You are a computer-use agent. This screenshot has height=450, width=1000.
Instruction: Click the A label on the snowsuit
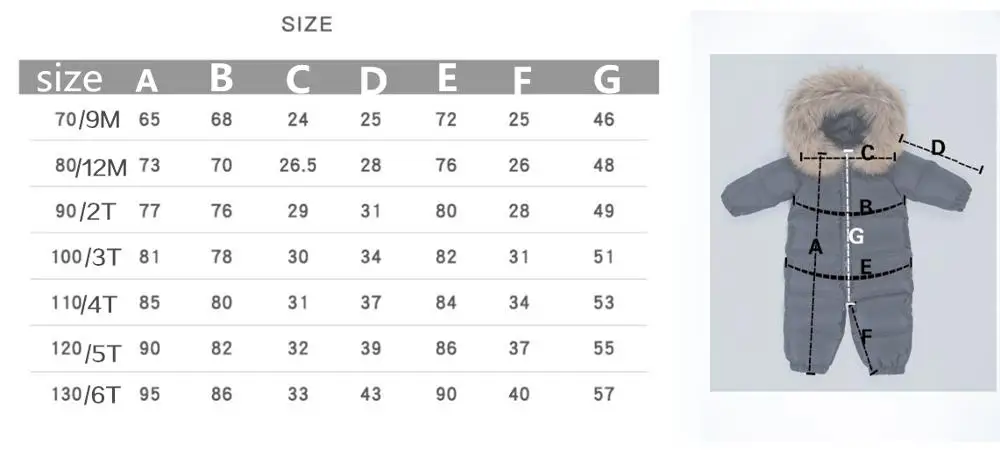click(x=815, y=247)
